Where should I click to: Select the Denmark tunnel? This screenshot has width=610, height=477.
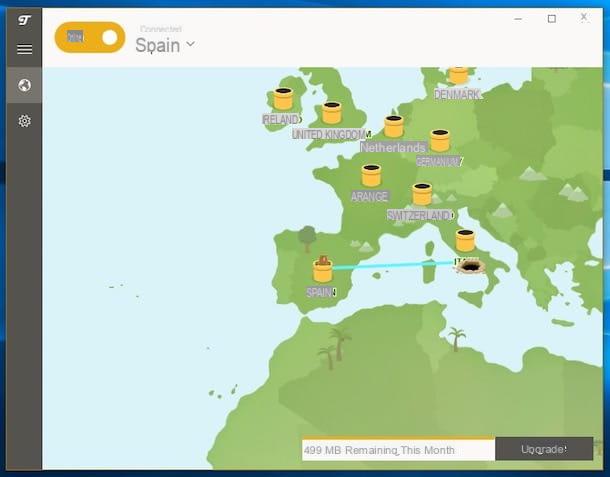458,75
